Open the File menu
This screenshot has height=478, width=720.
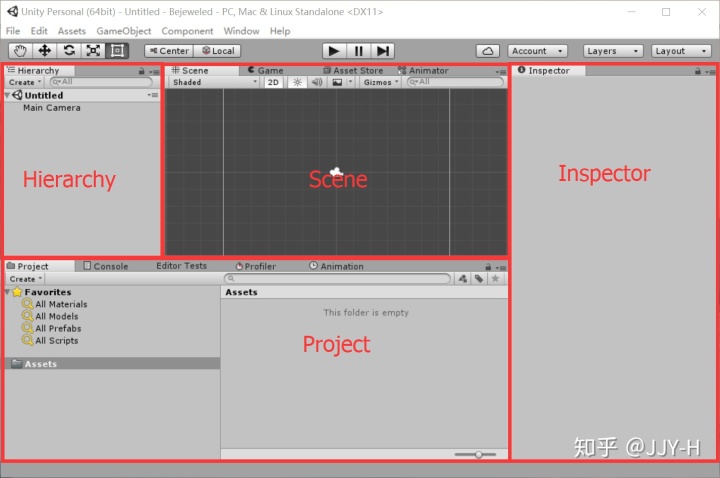pyautogui.click(x=13, y=31)
